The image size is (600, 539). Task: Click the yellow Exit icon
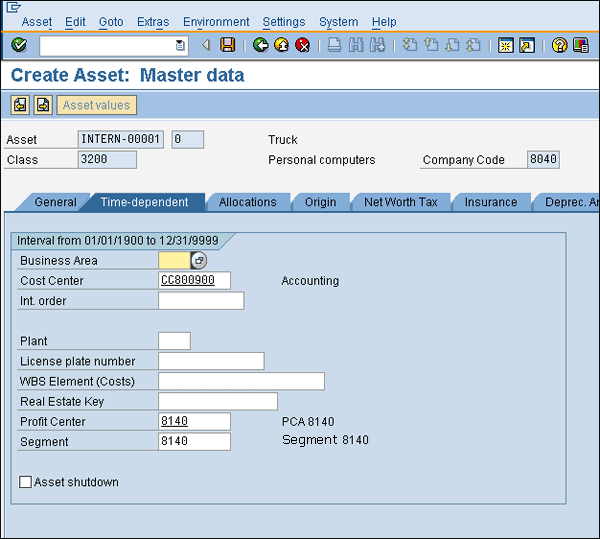[x=281, y=45]
